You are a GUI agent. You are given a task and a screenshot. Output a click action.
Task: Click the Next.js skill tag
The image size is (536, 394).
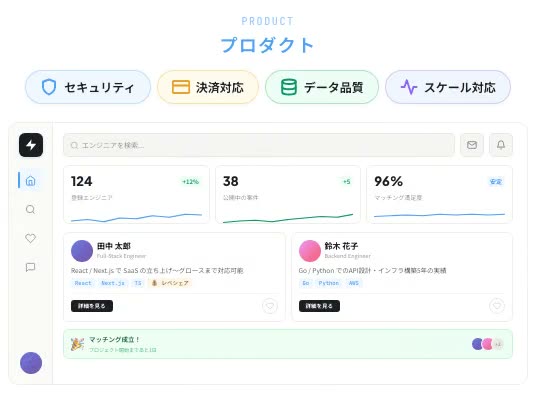[x=113, y=283]
